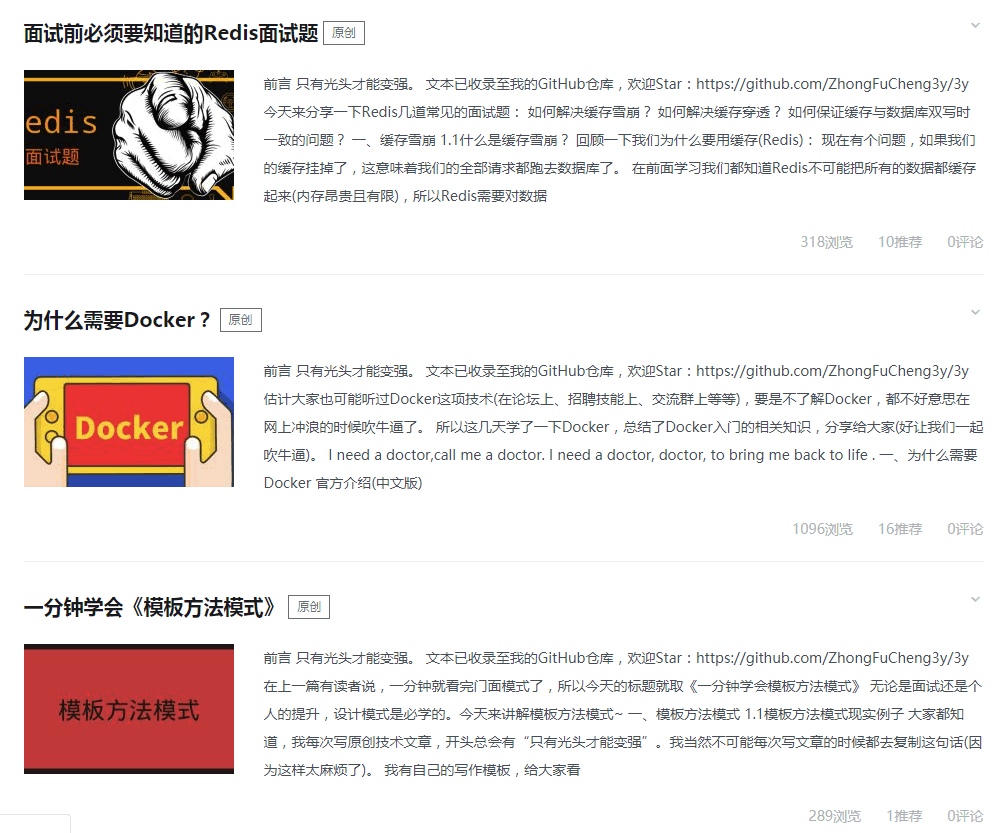Click 16推荐 under the Docker article

point(900,529)
